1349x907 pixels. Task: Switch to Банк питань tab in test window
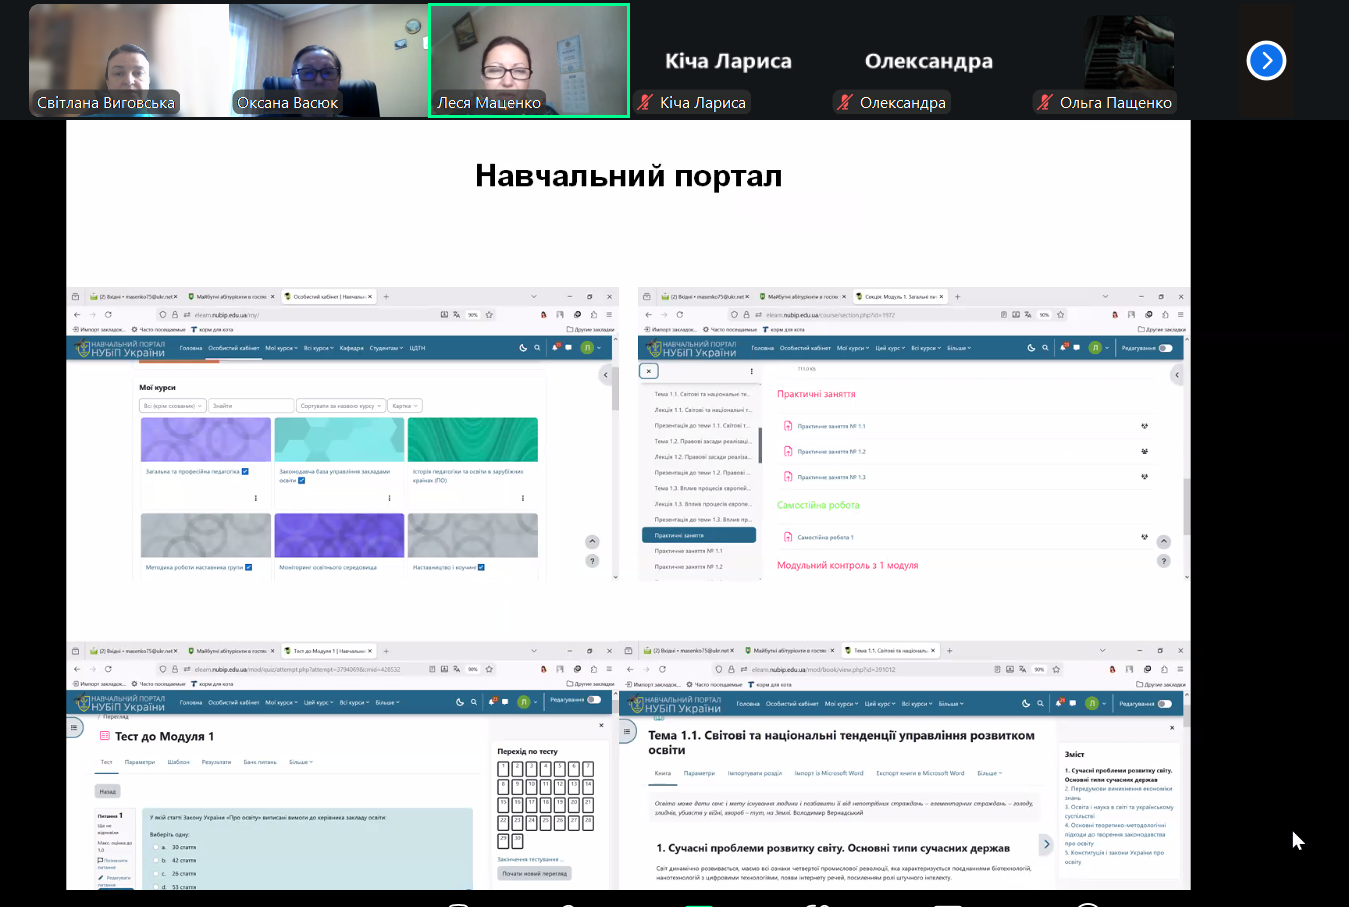point(260,762)
